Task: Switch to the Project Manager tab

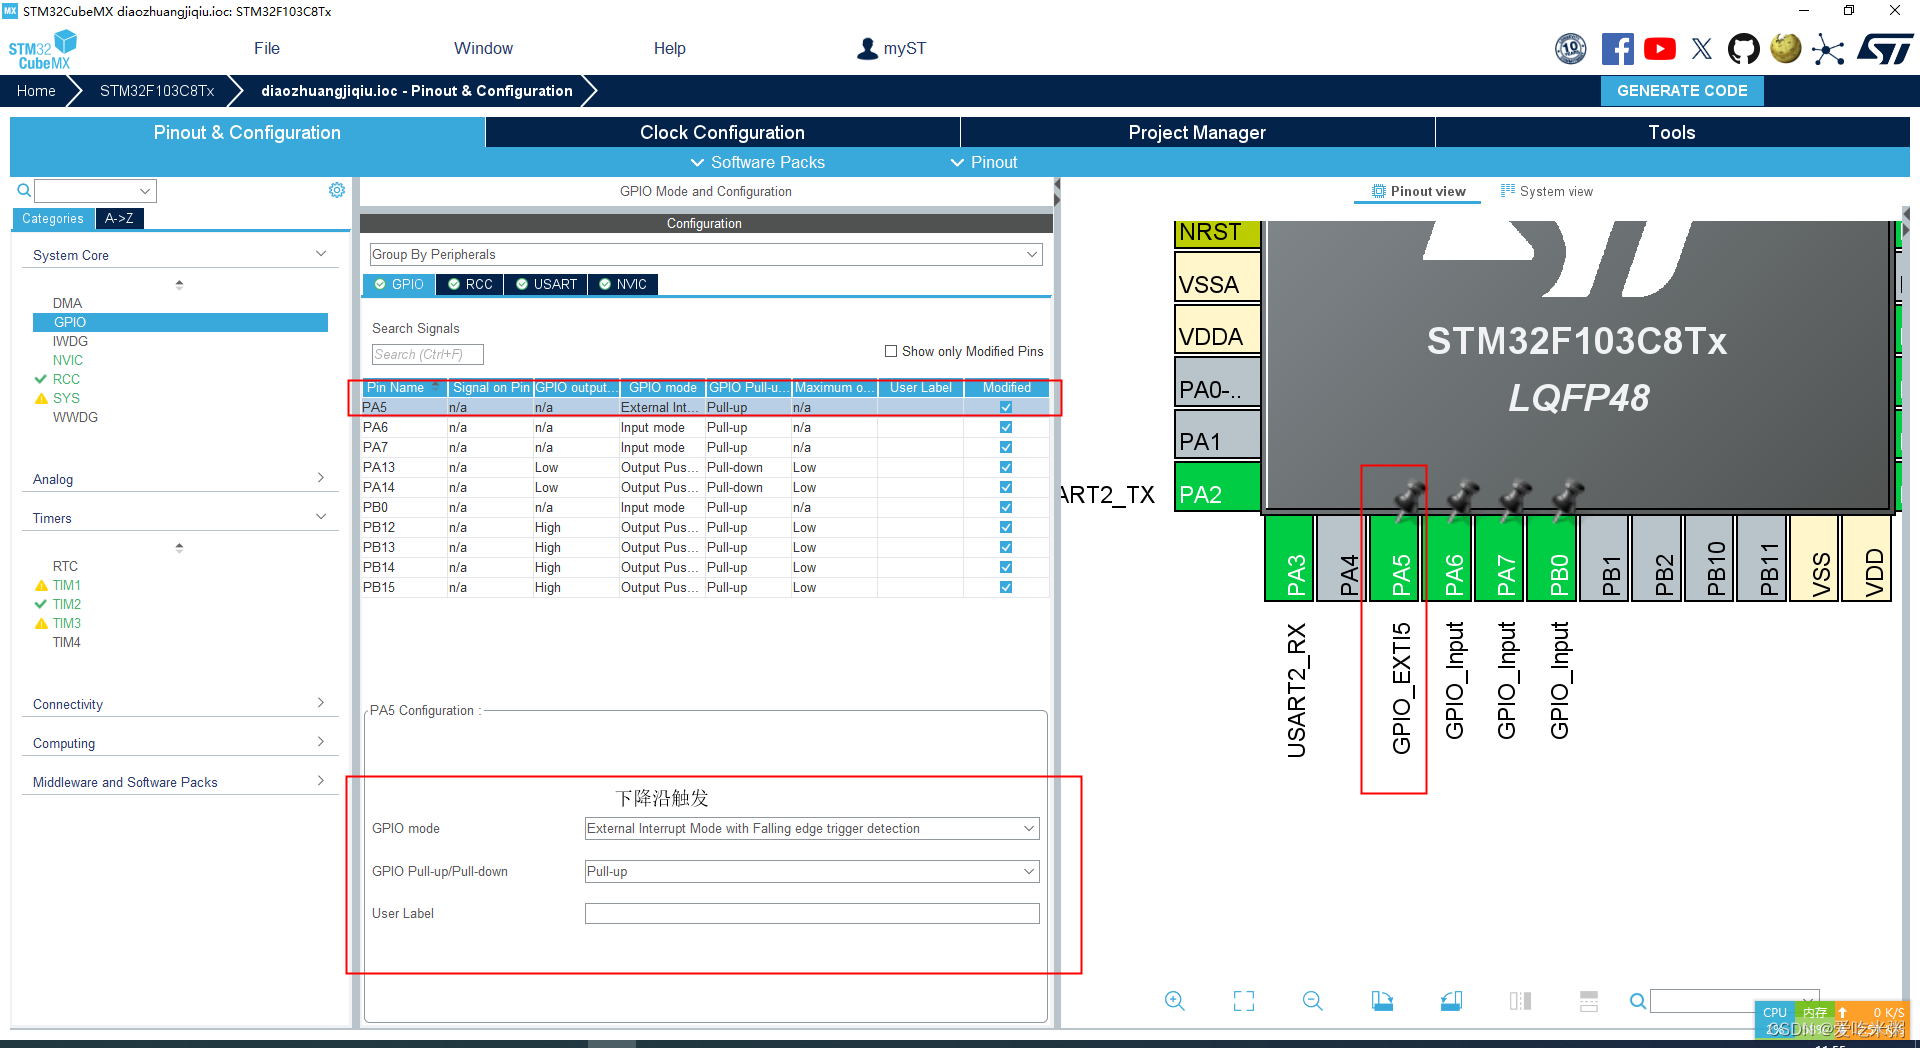Action: point(1197,132)
